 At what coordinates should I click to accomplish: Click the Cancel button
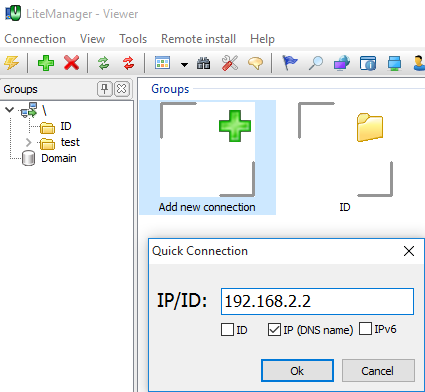(x=378, y=371)
